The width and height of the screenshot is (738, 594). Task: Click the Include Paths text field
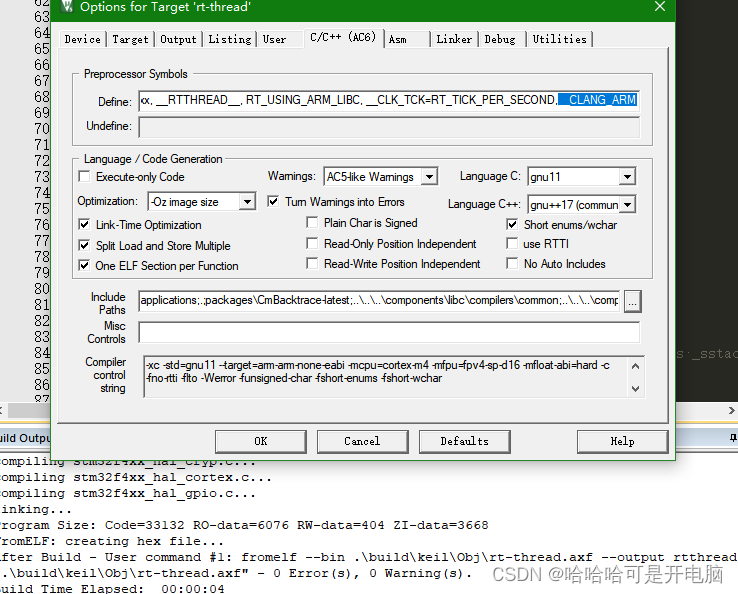click(x=379, y=301)
